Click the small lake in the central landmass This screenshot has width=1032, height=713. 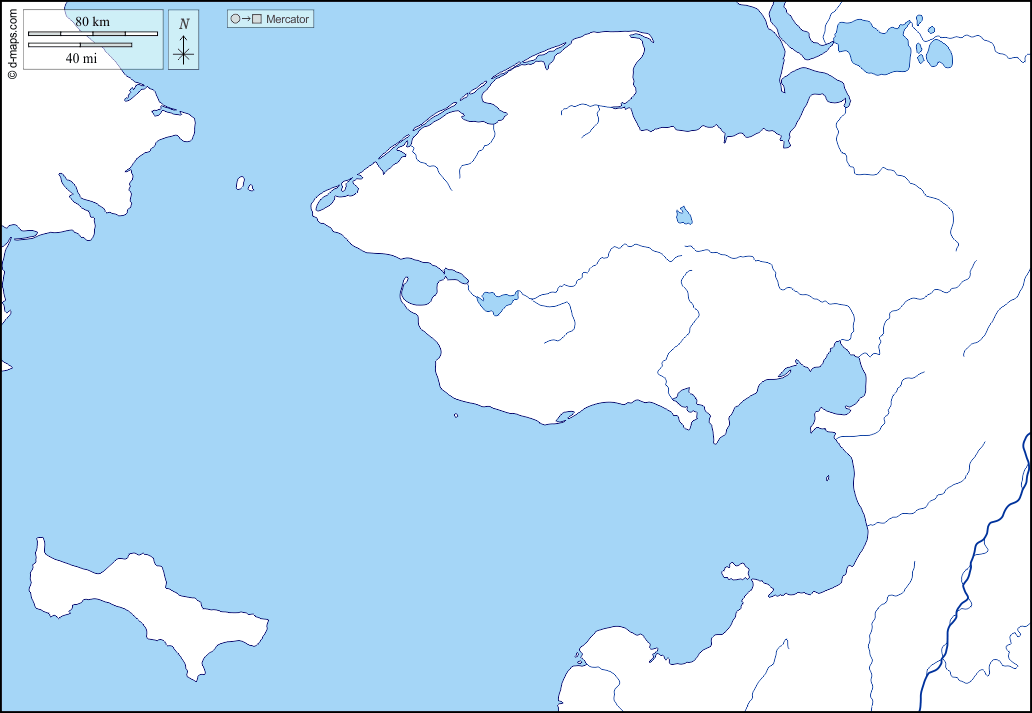point(684,216)
